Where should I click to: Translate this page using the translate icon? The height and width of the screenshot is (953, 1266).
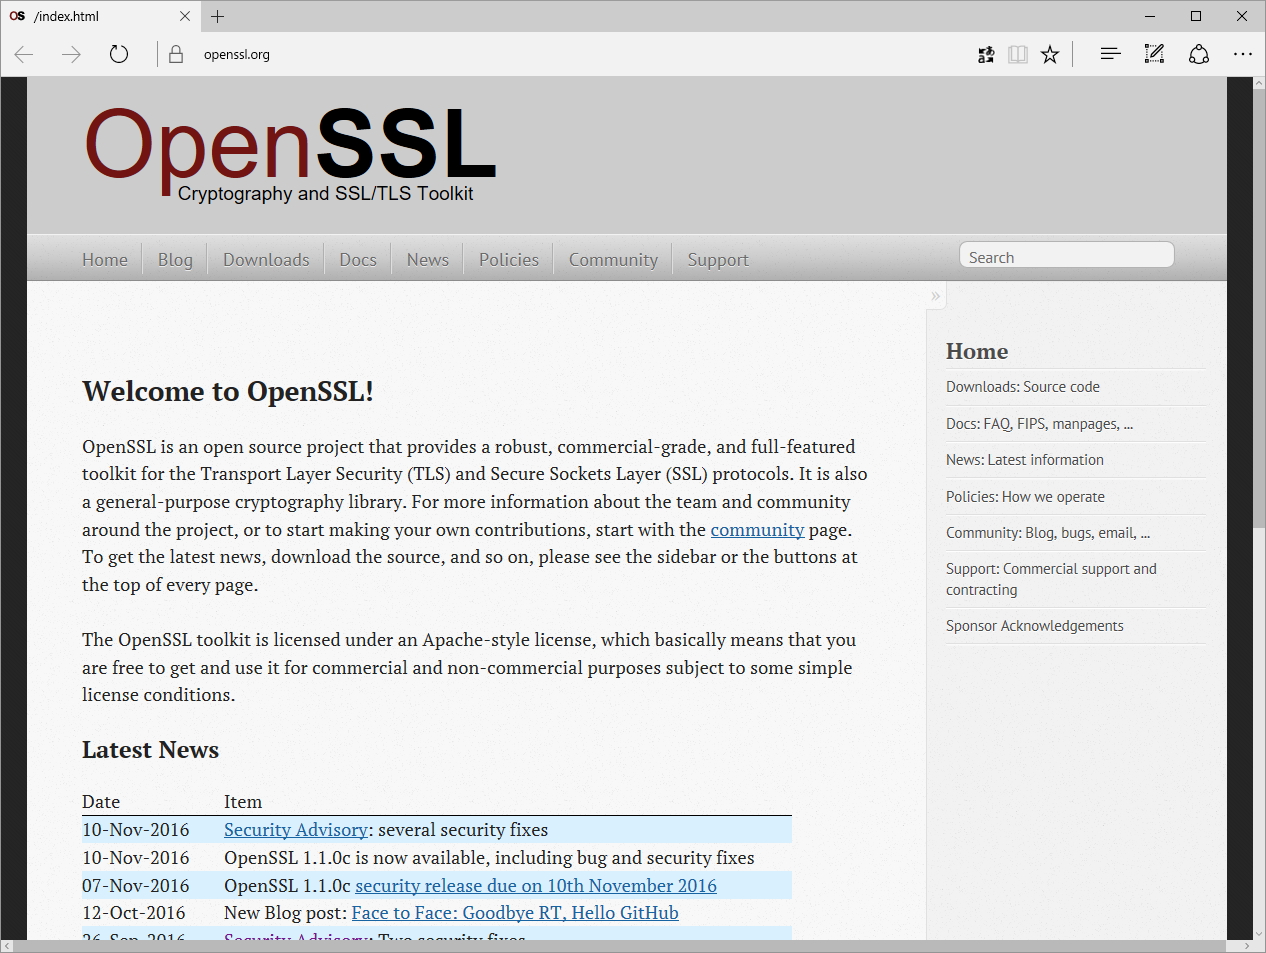(x=986, y=54)
